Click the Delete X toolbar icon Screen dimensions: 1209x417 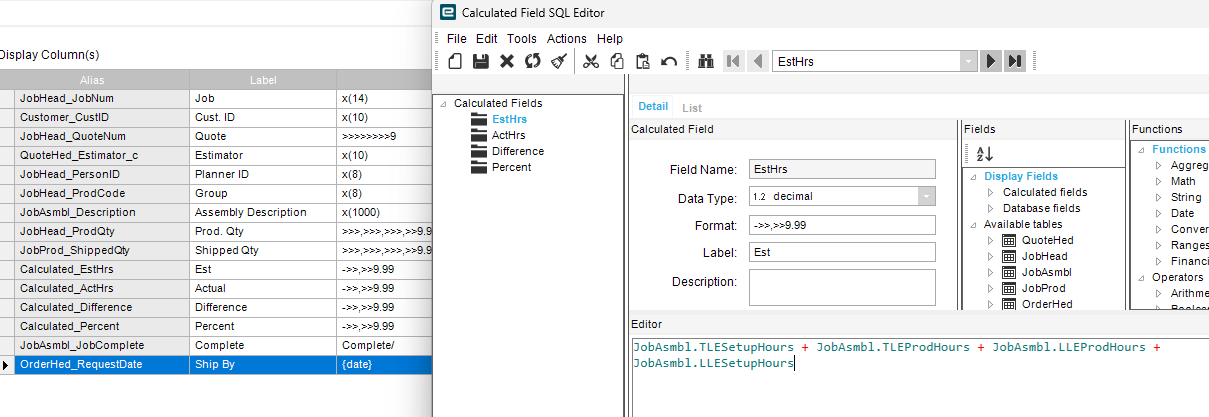[507, 61]
